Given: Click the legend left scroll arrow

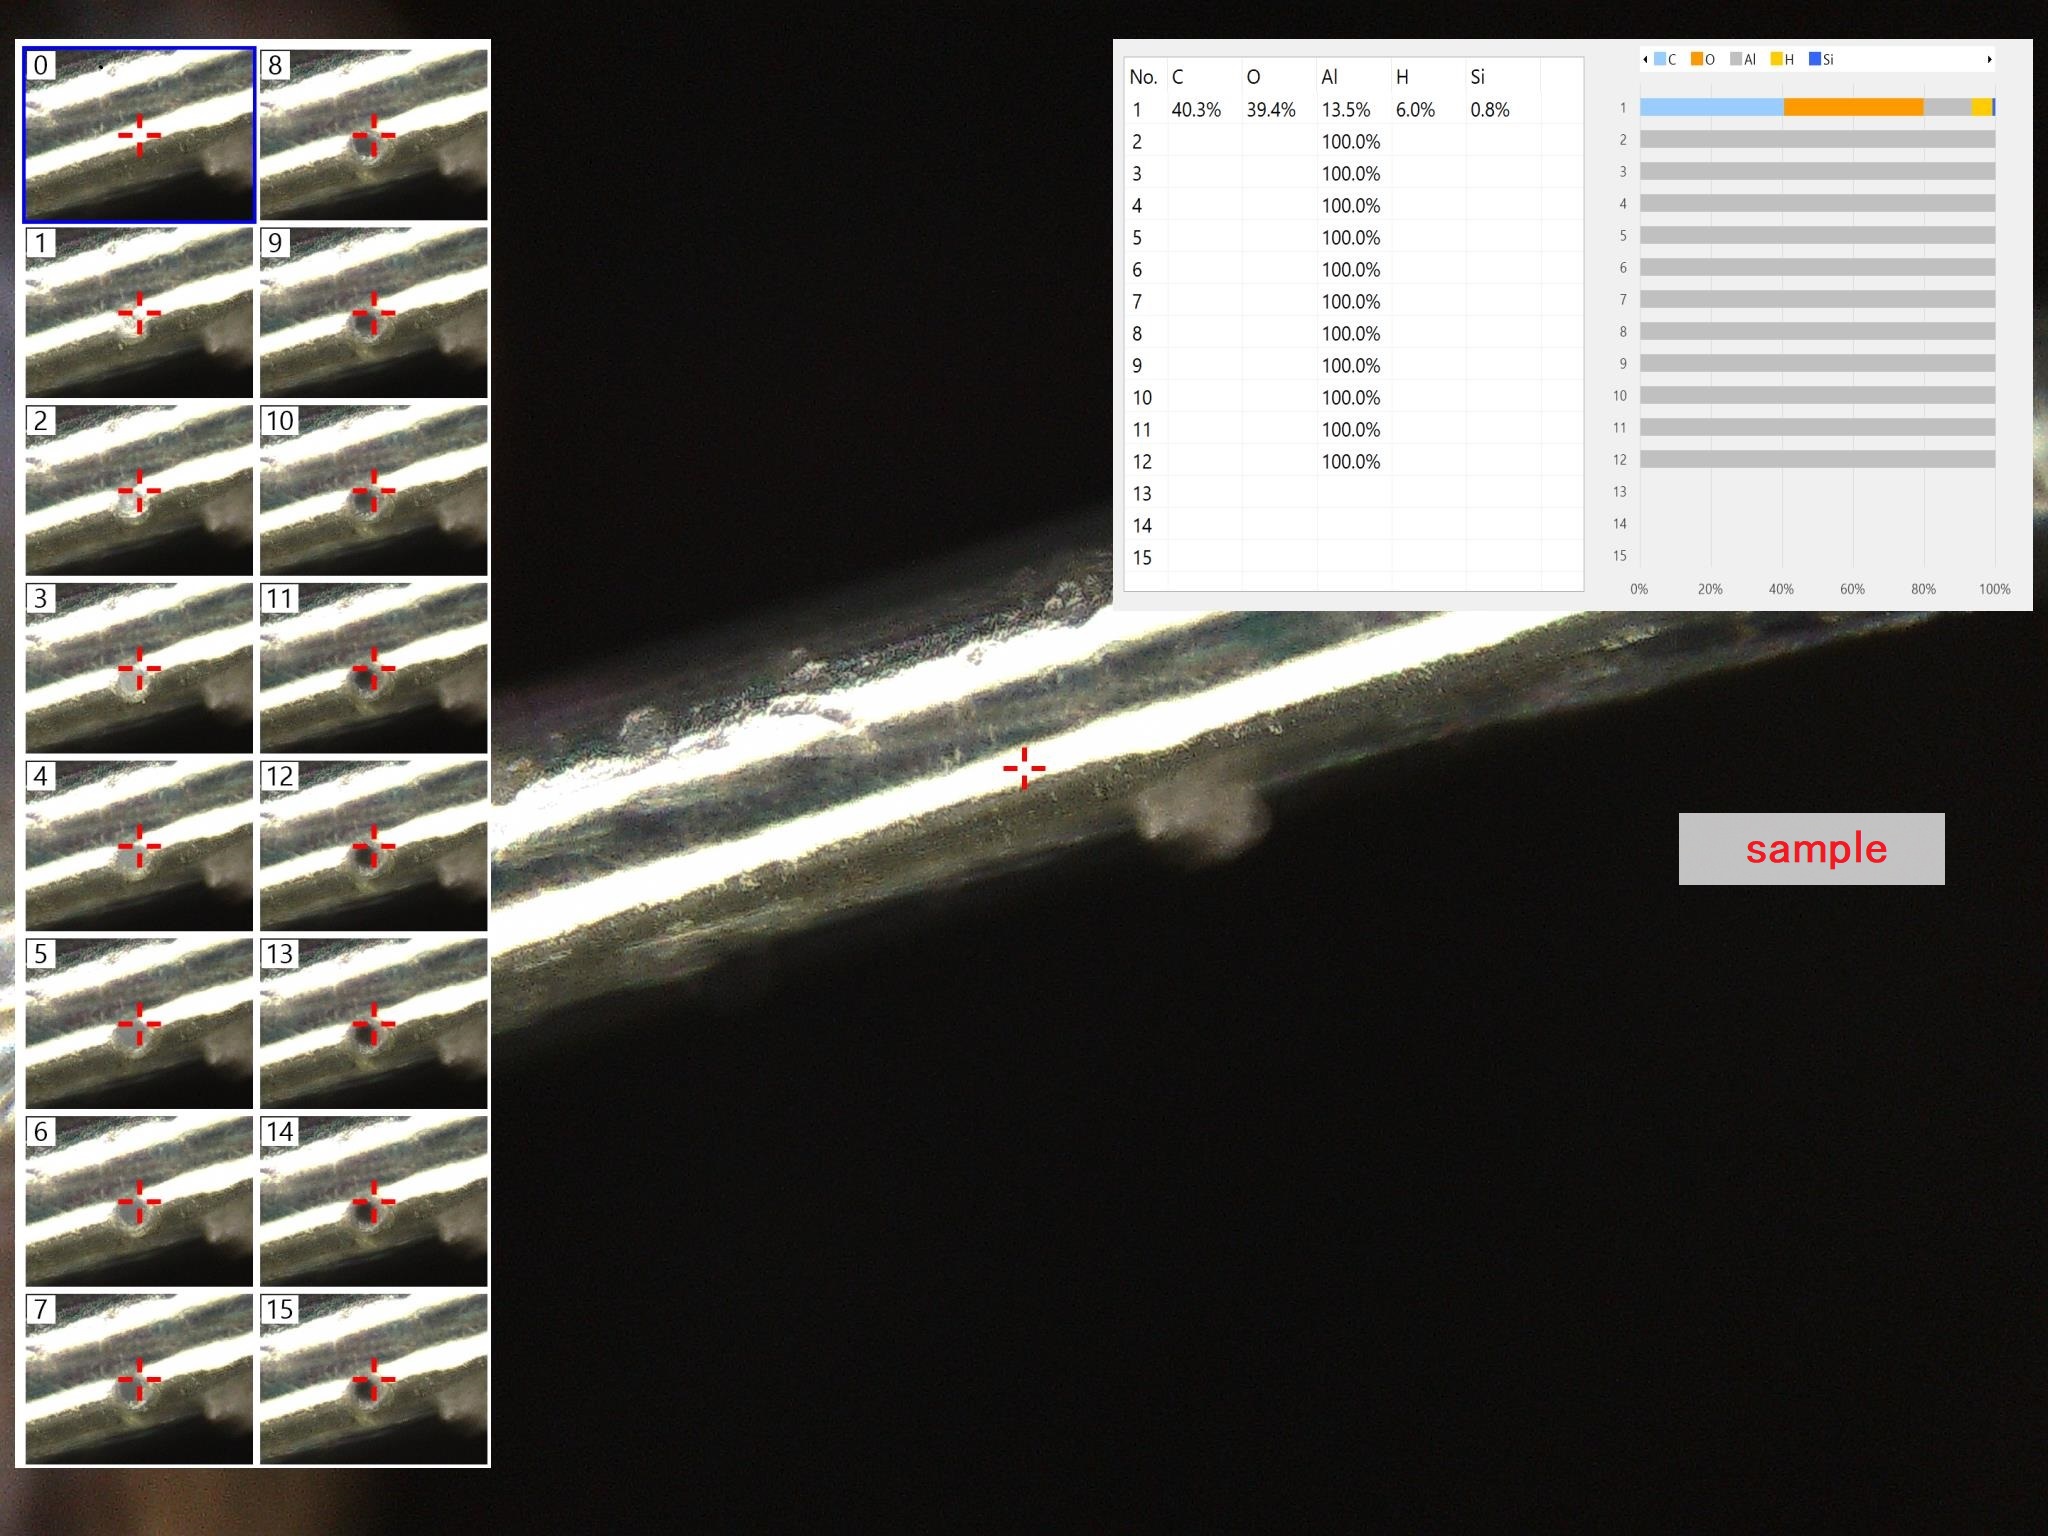Looking at the screenshot, I should pyautogui.click(x=1645, y=60).
